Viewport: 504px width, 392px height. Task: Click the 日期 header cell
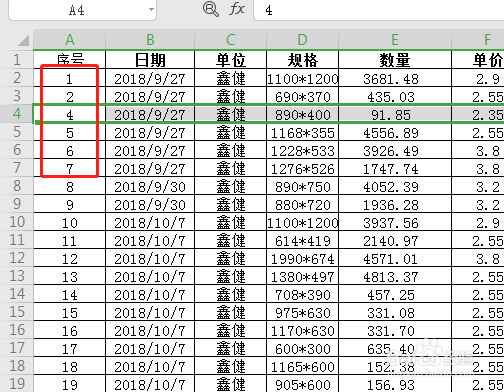tap(150, 60)
